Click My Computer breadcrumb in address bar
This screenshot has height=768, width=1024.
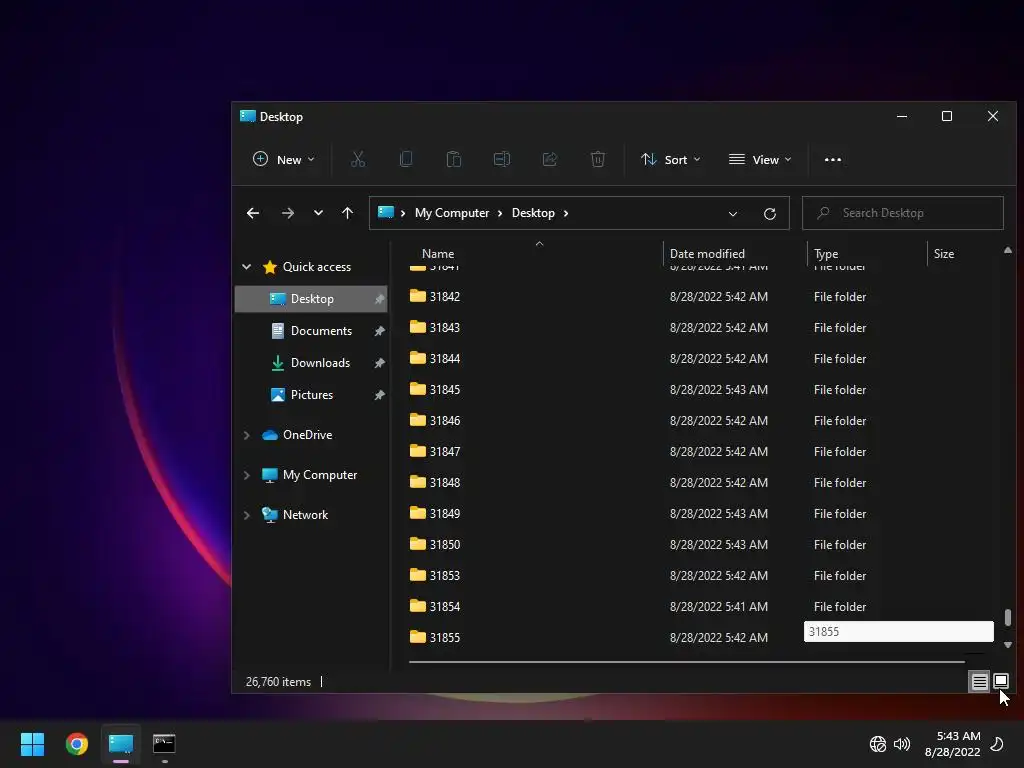point(452,214)
